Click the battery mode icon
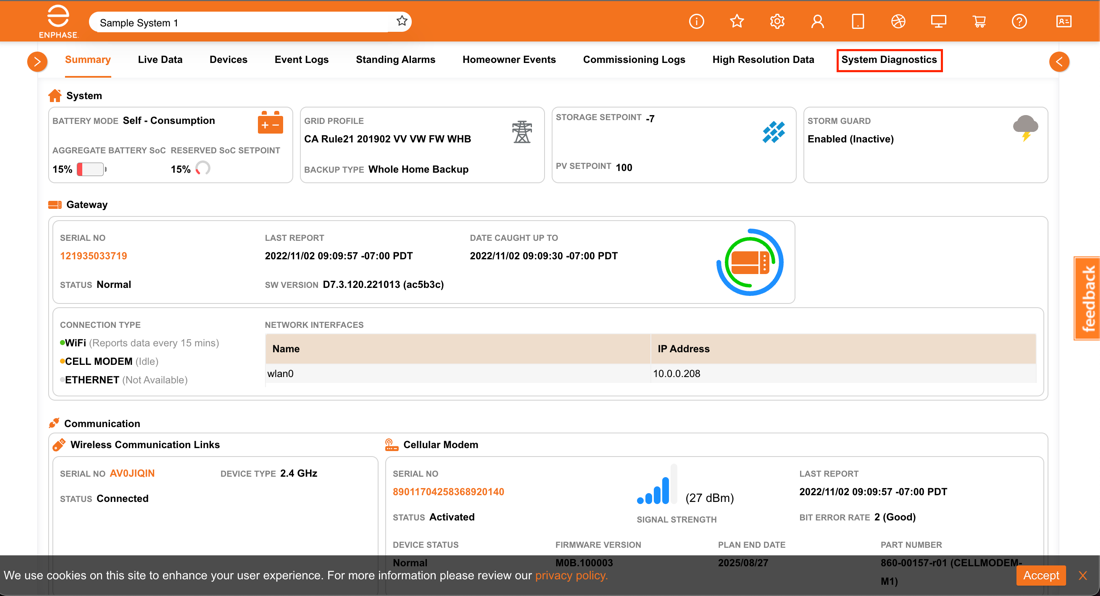1100x596 pixels. [270, 122]
